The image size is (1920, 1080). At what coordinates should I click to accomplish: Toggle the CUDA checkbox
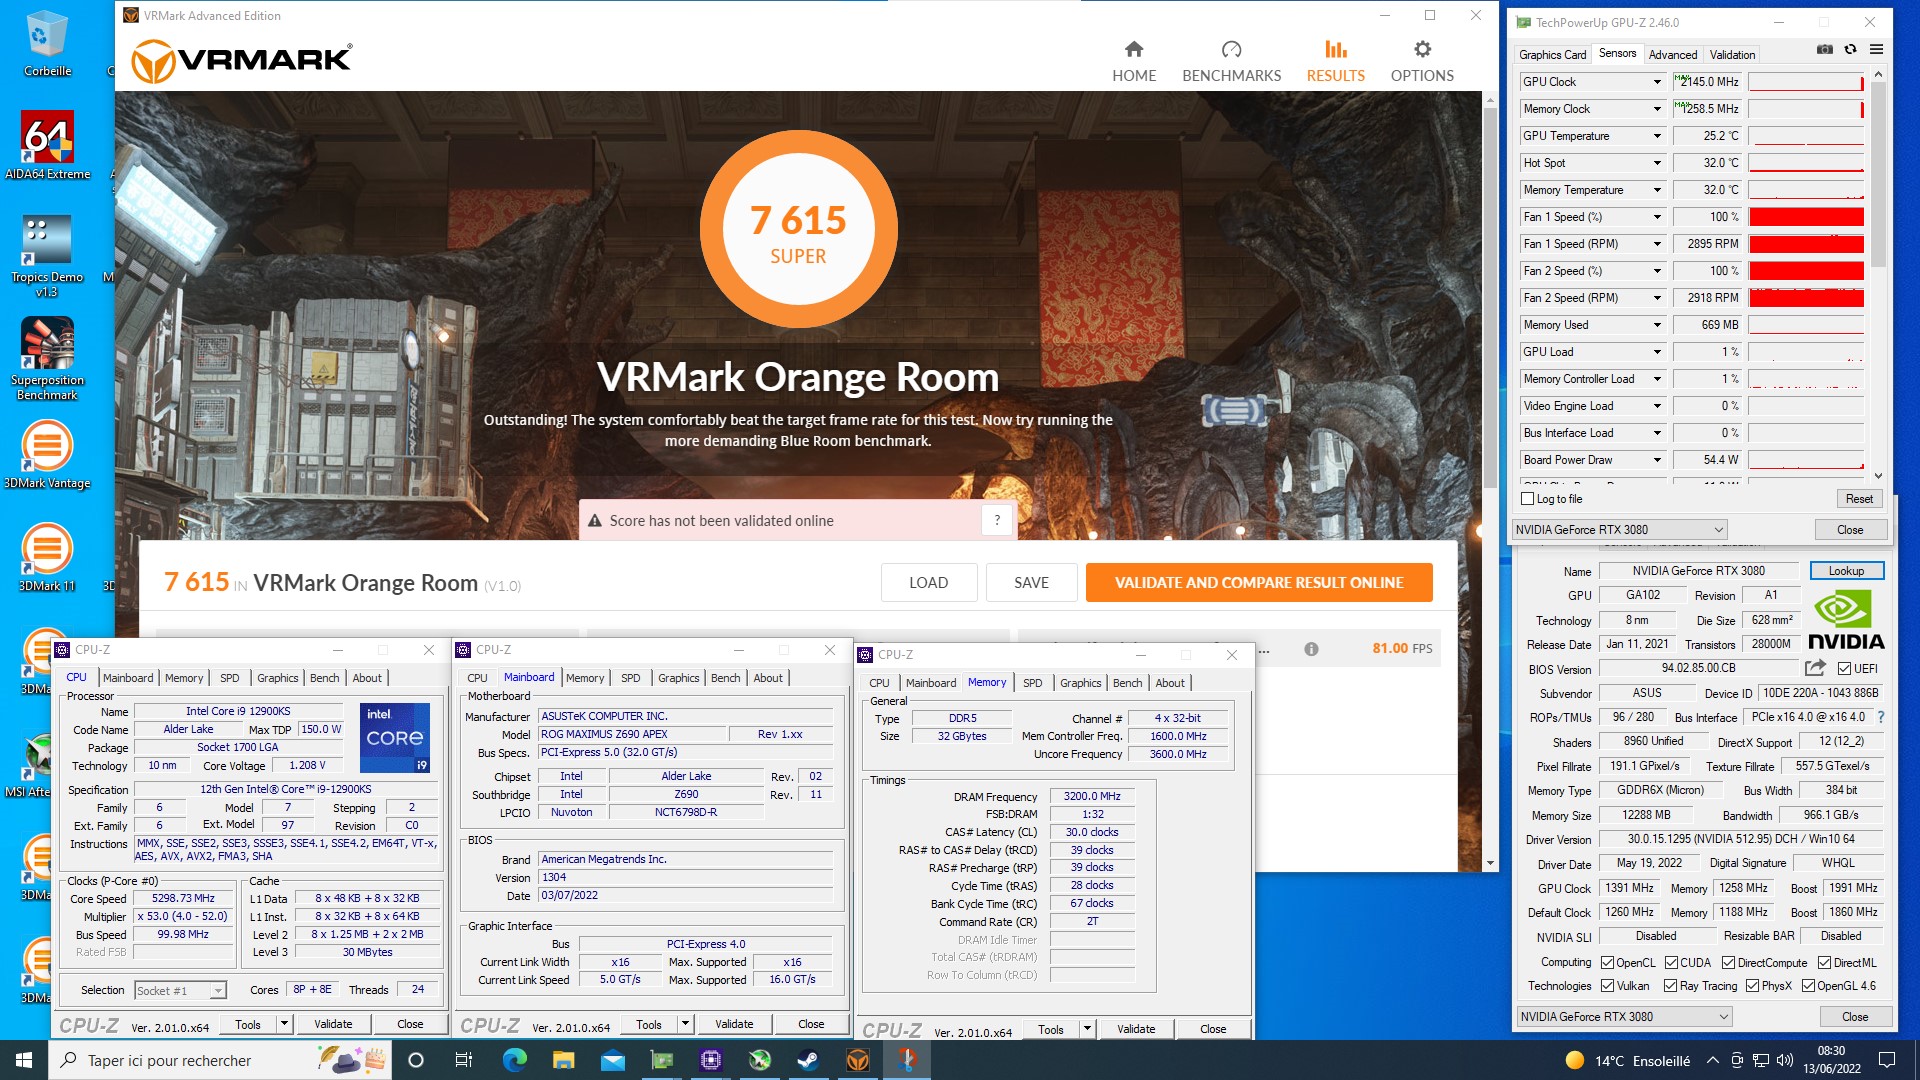pos(1671,963)
